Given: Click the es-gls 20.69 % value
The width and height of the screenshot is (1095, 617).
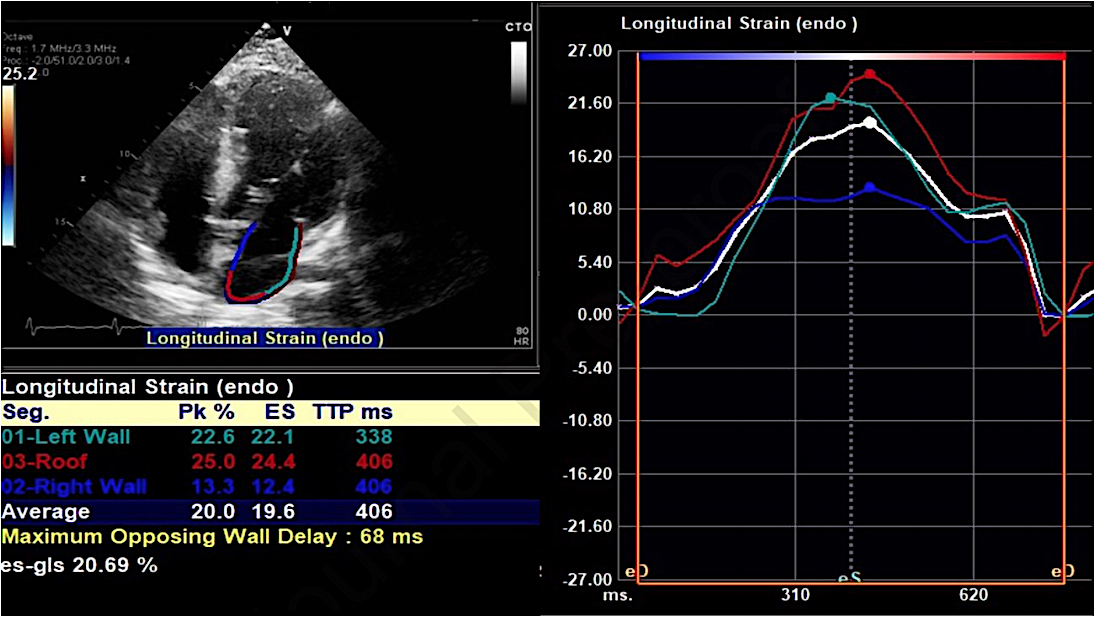Looking at the screenshot, I should click(79, 564).
